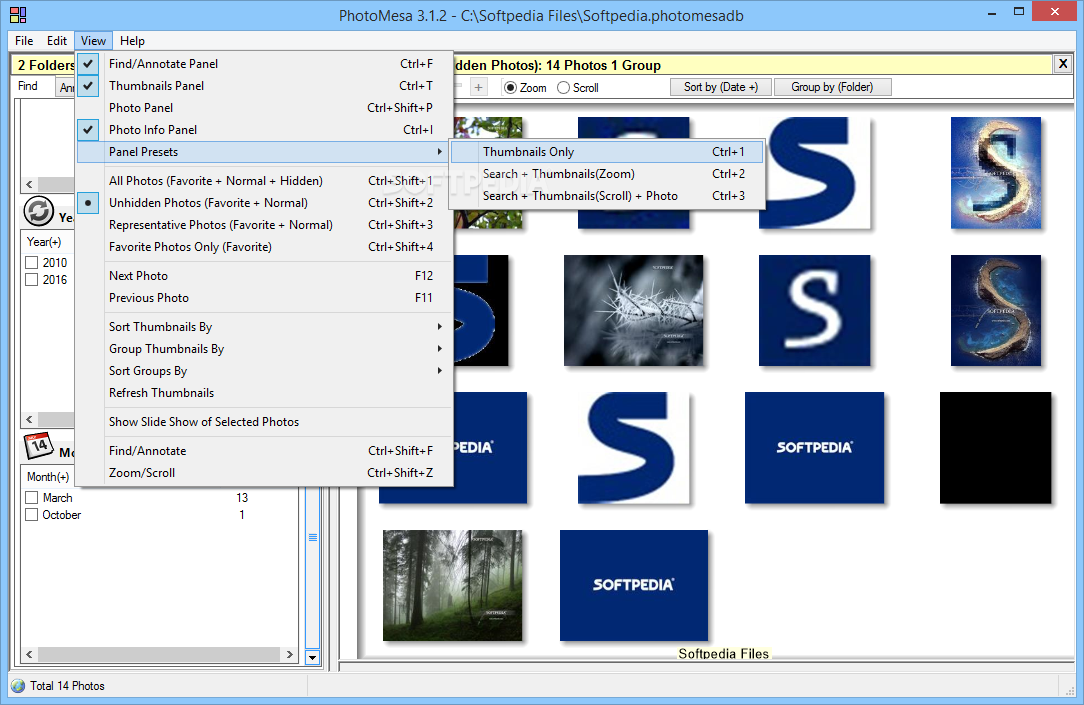The height and width of the screenshot is (705, 1084).
Task: Choose Search + Thumbnails(Zoom) preset
Action: [607, 174]
